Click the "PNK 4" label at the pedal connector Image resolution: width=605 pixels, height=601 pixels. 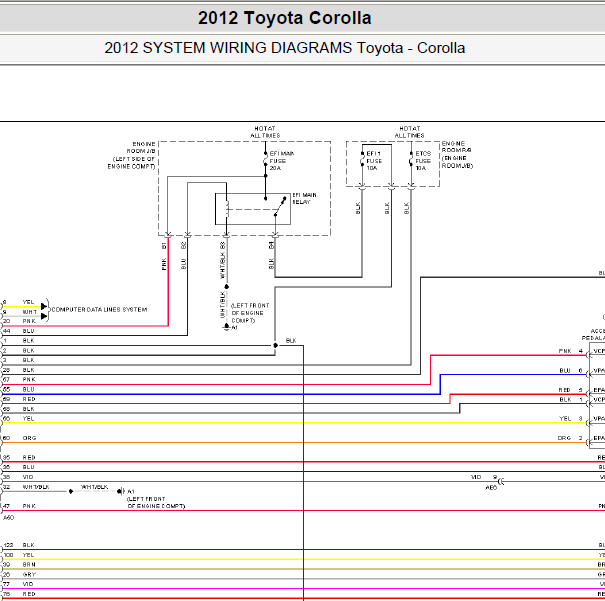click(x=571, y=351)
